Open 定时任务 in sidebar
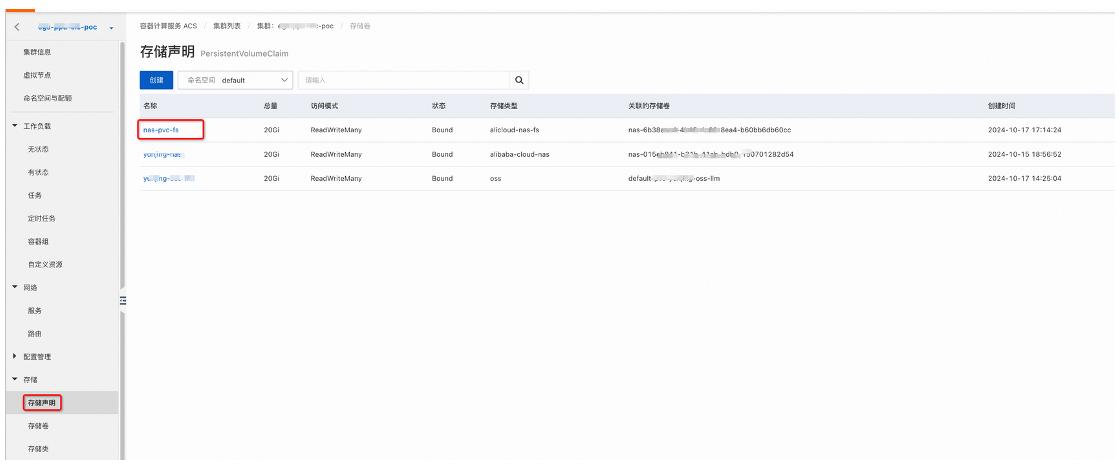The height and width of the screenshot is (472, 1119). pyautogui.click(x=41, y=219)
